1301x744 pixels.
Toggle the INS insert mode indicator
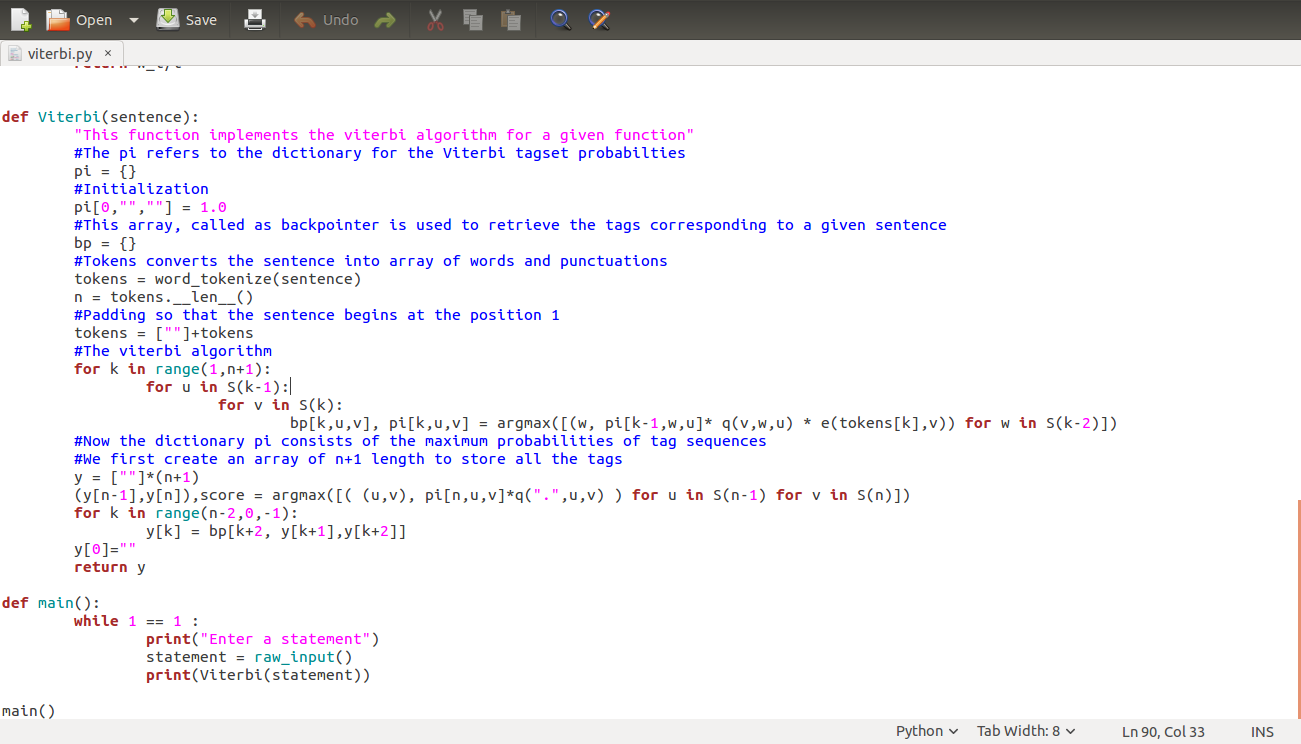[1262, 732]
